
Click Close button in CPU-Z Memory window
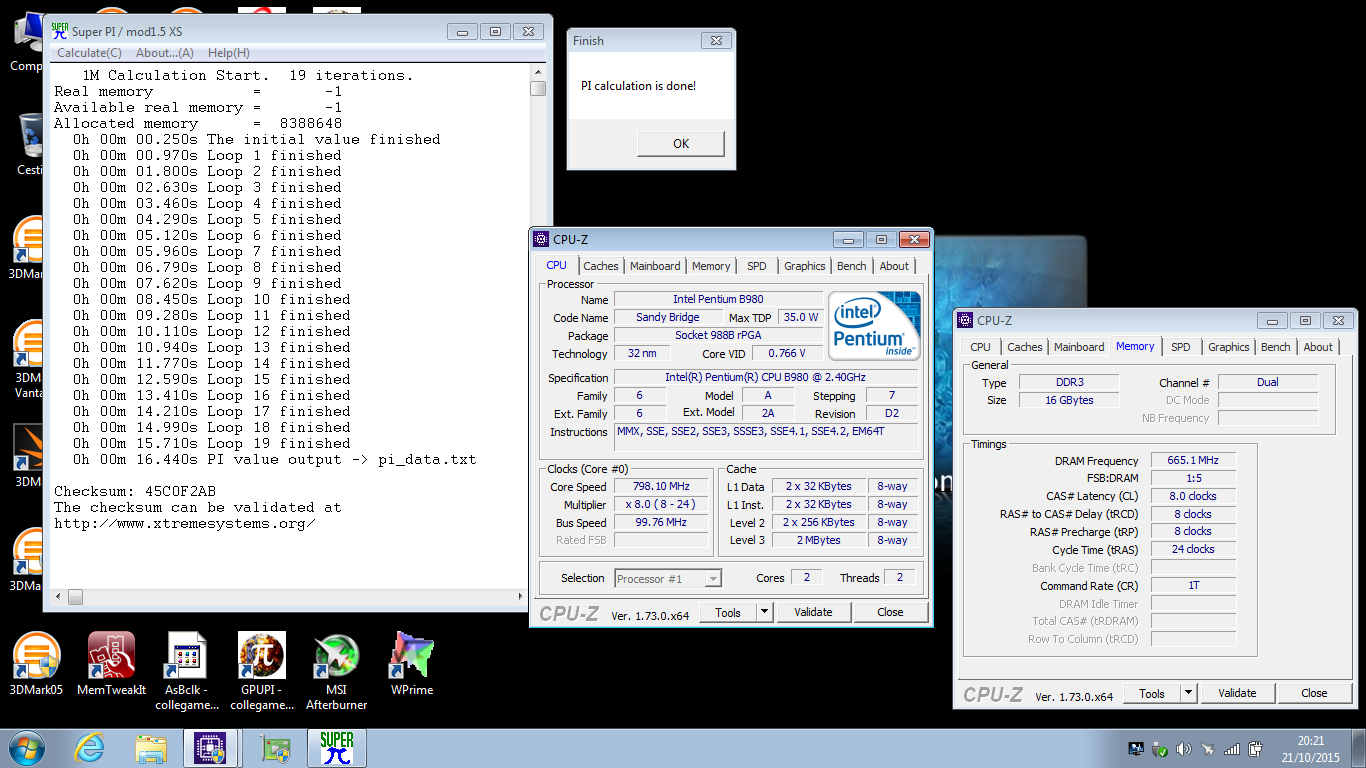[x=1314, y=693]
